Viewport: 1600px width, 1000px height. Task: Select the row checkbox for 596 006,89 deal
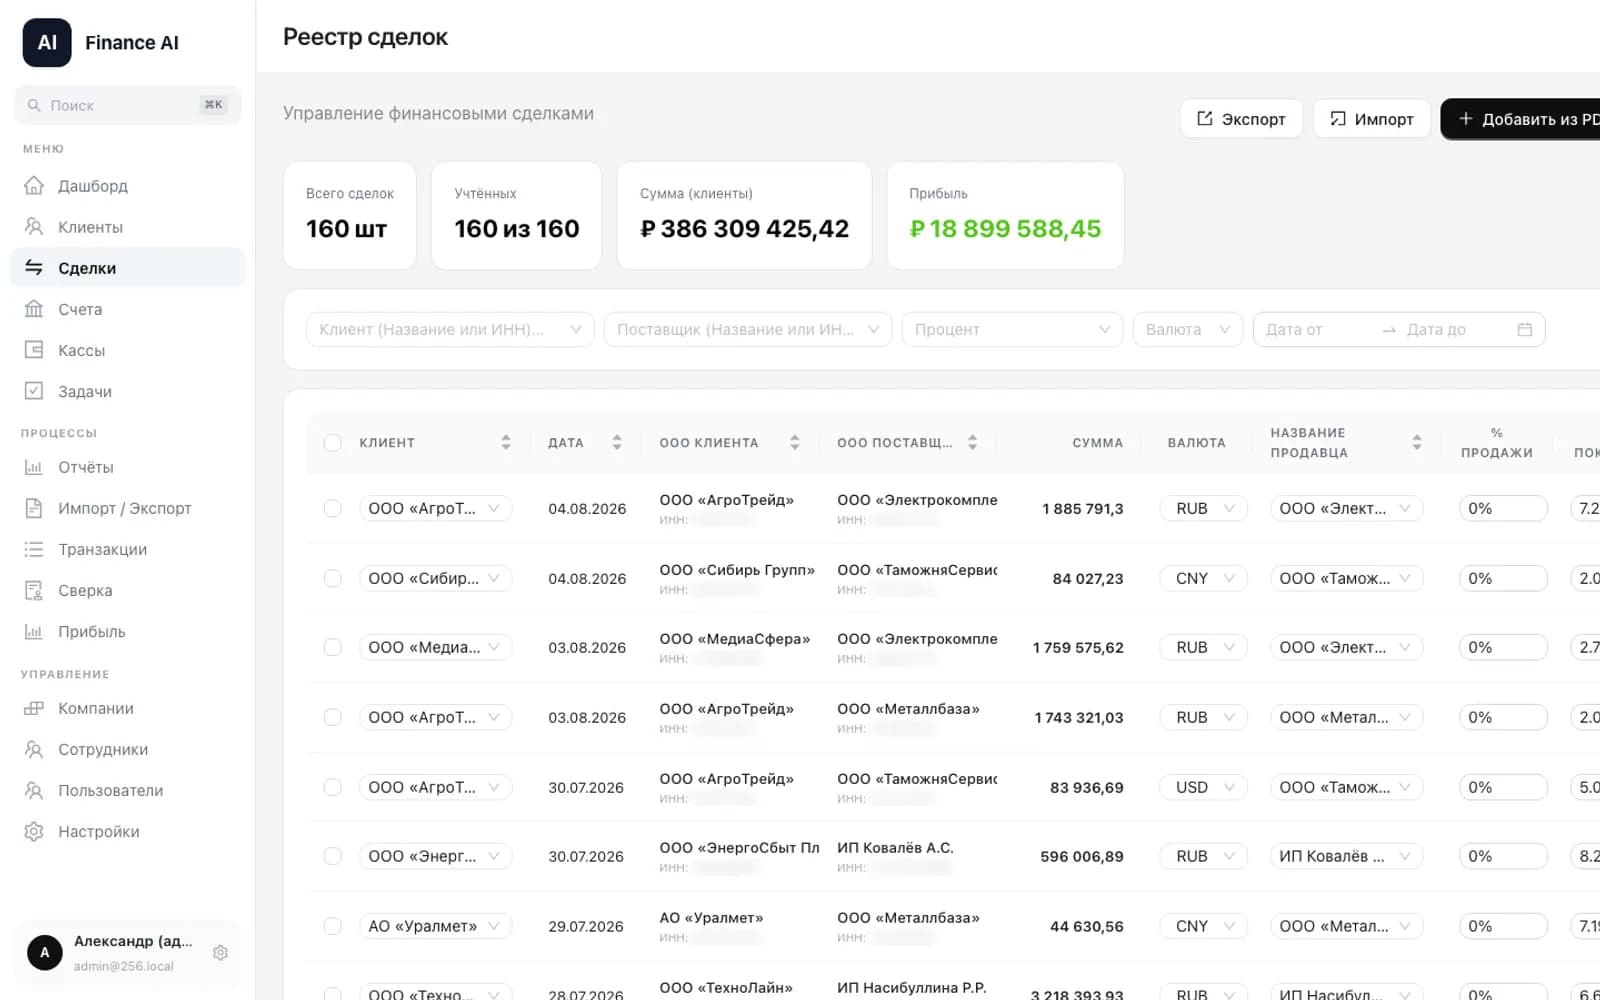[333, 856]
